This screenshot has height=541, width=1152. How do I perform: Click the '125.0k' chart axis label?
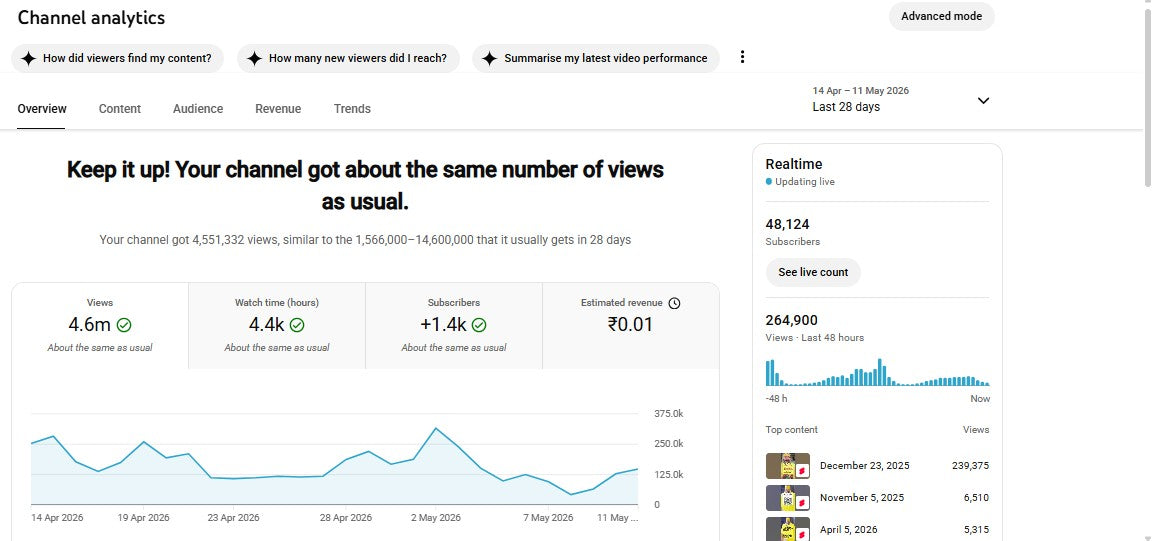(x=669, y=475)
